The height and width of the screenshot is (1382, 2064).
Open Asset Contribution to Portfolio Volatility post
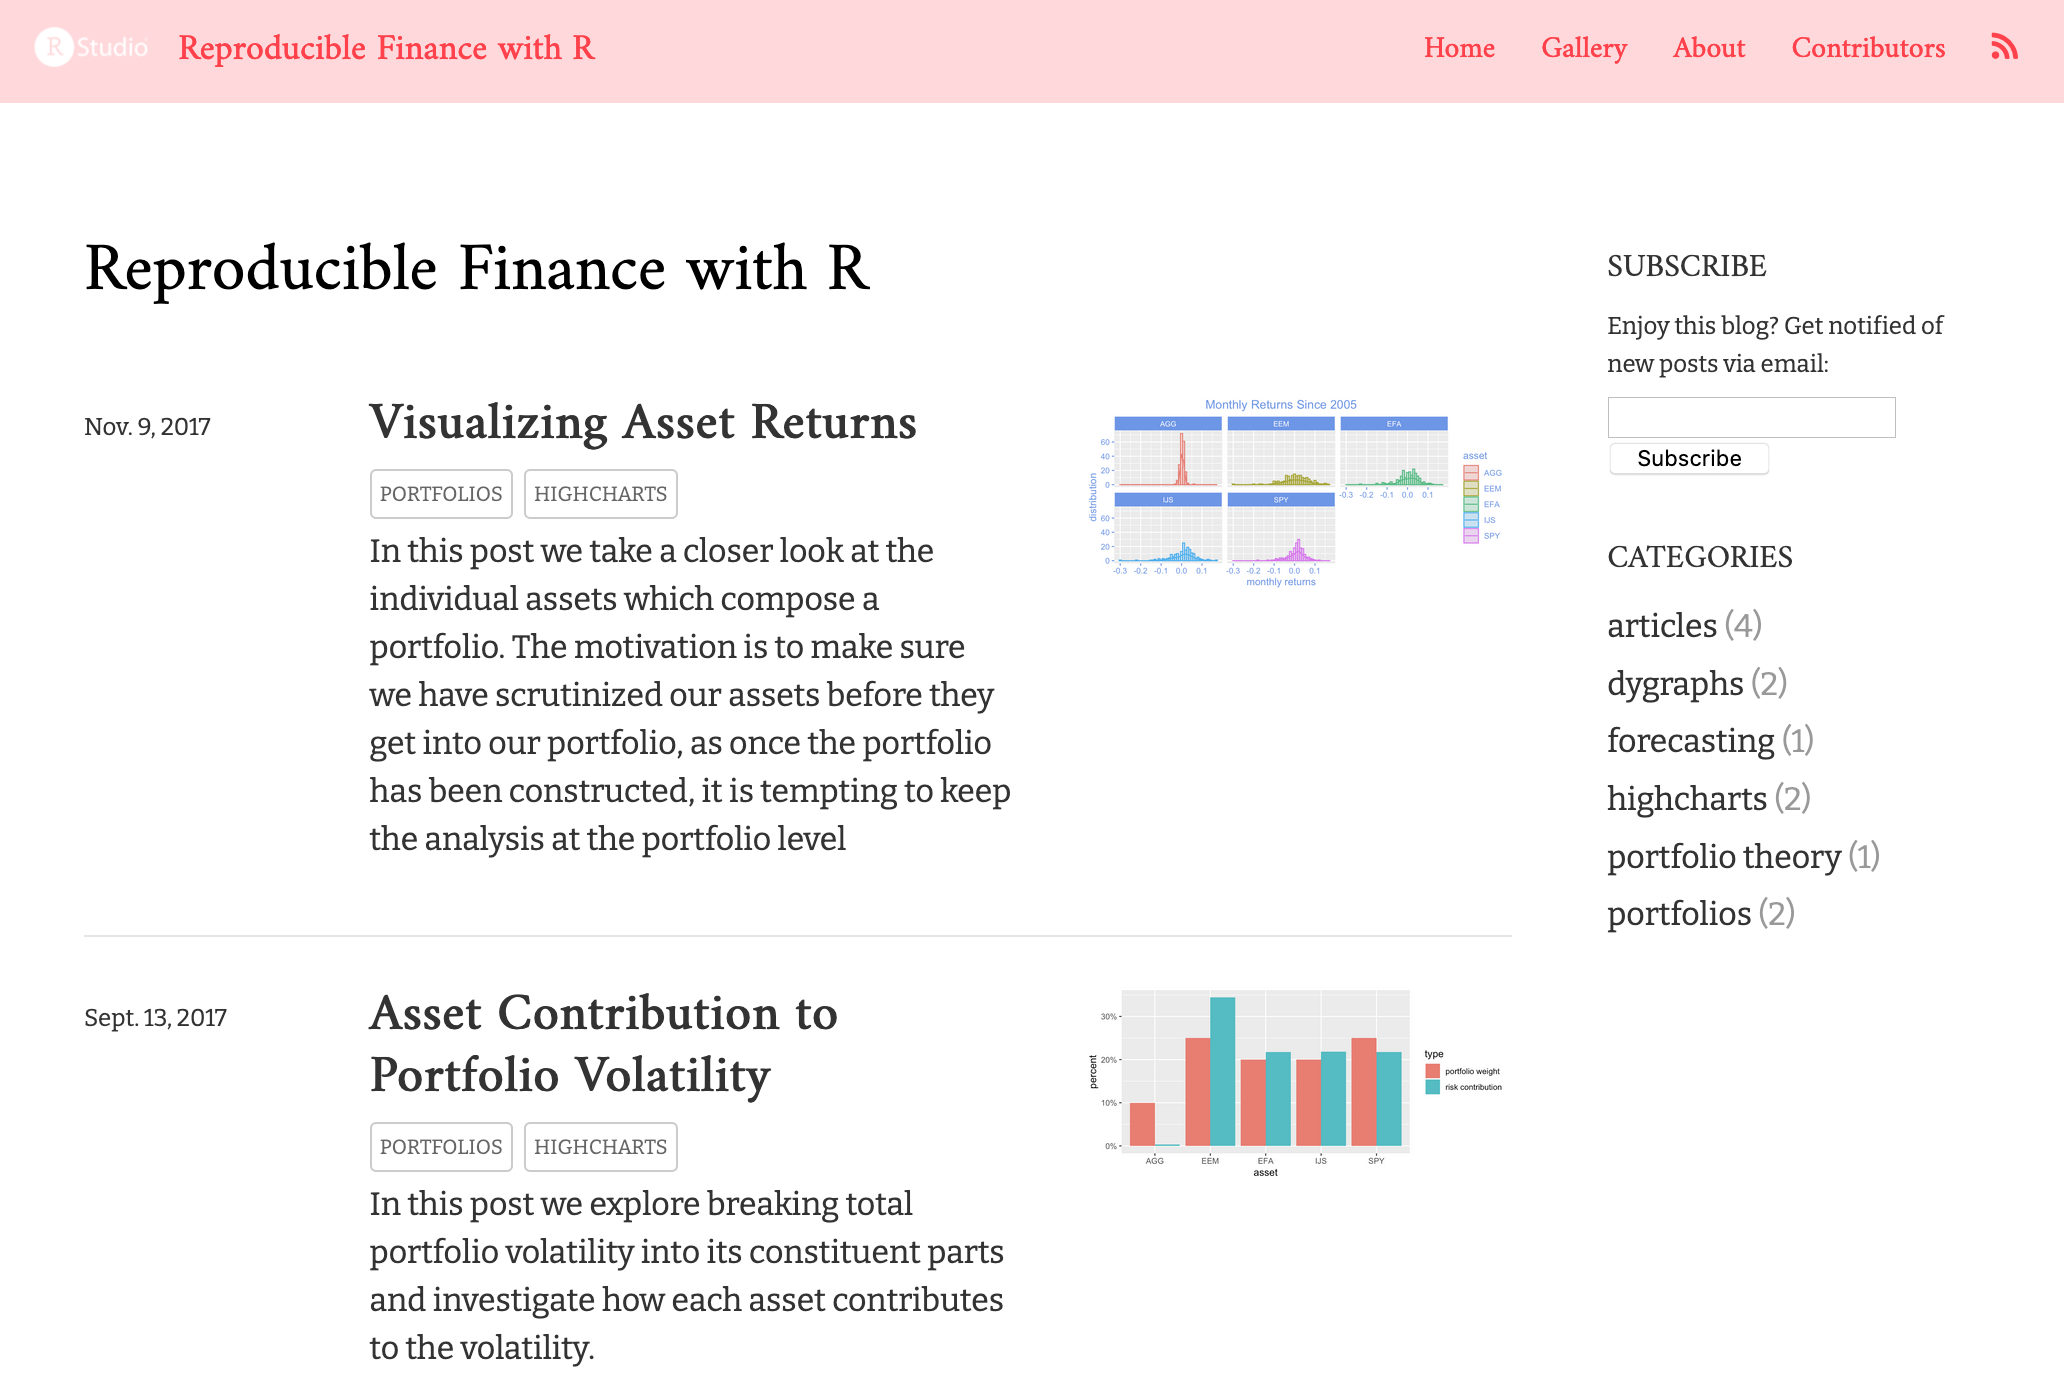604,1044
